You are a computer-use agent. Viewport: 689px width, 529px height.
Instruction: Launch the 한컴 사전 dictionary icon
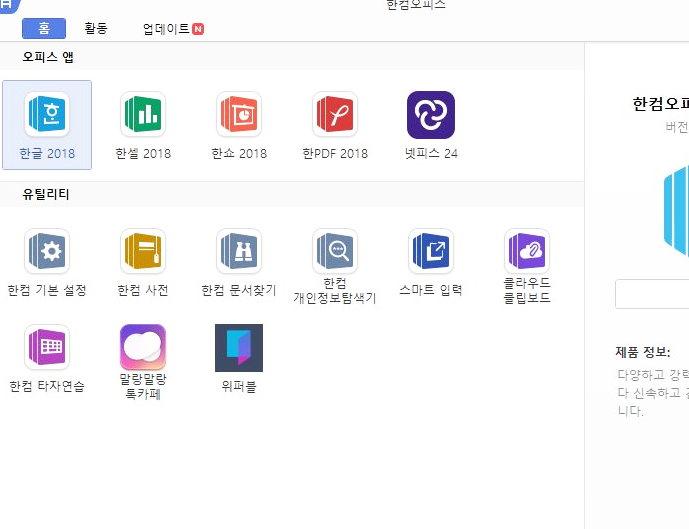coord(143,251)
